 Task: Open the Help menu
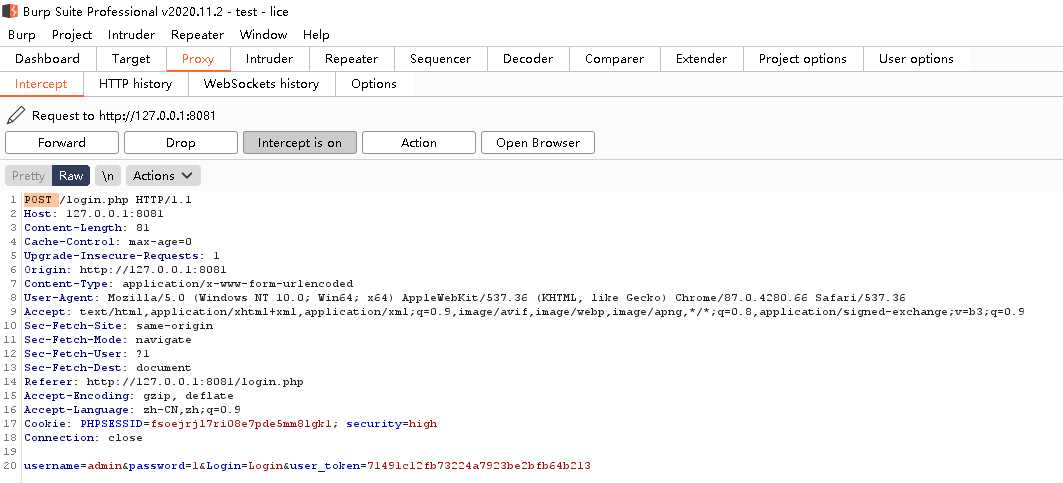[x=316, y=35]
